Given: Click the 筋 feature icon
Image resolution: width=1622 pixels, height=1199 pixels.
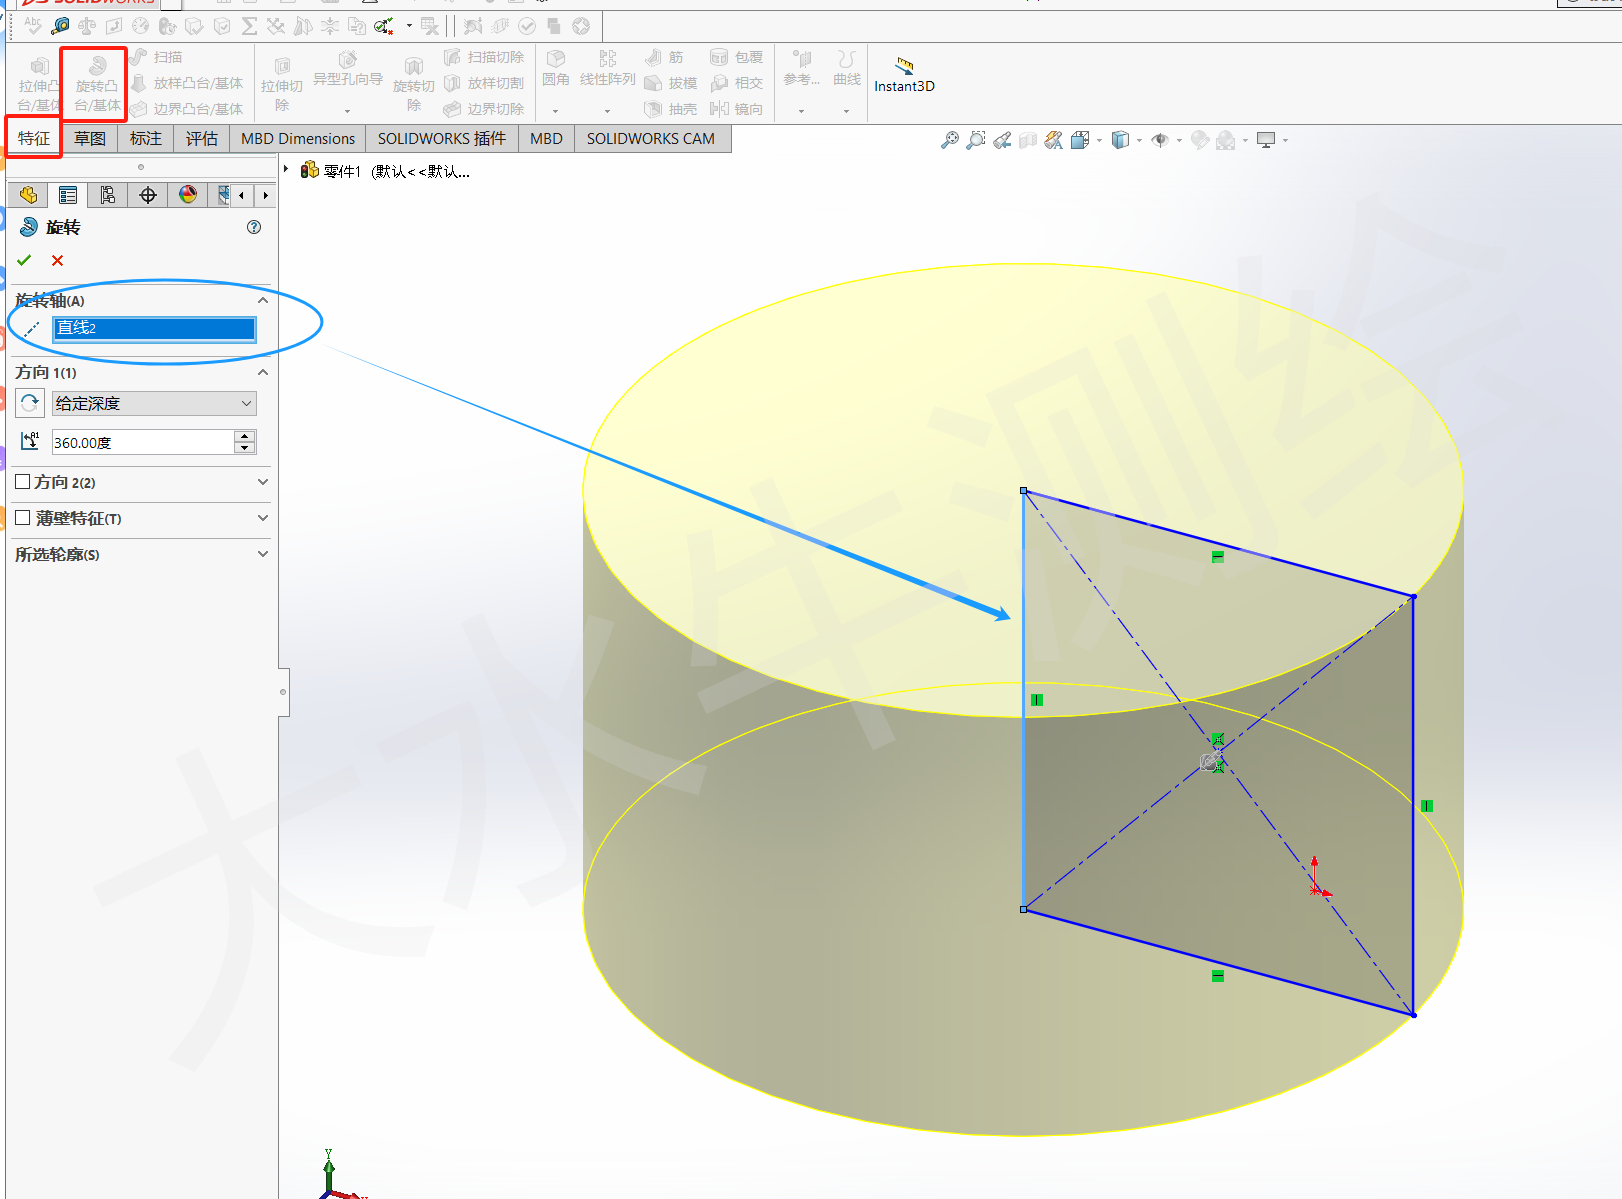Looking at the screenshot, I should [655, 57].
